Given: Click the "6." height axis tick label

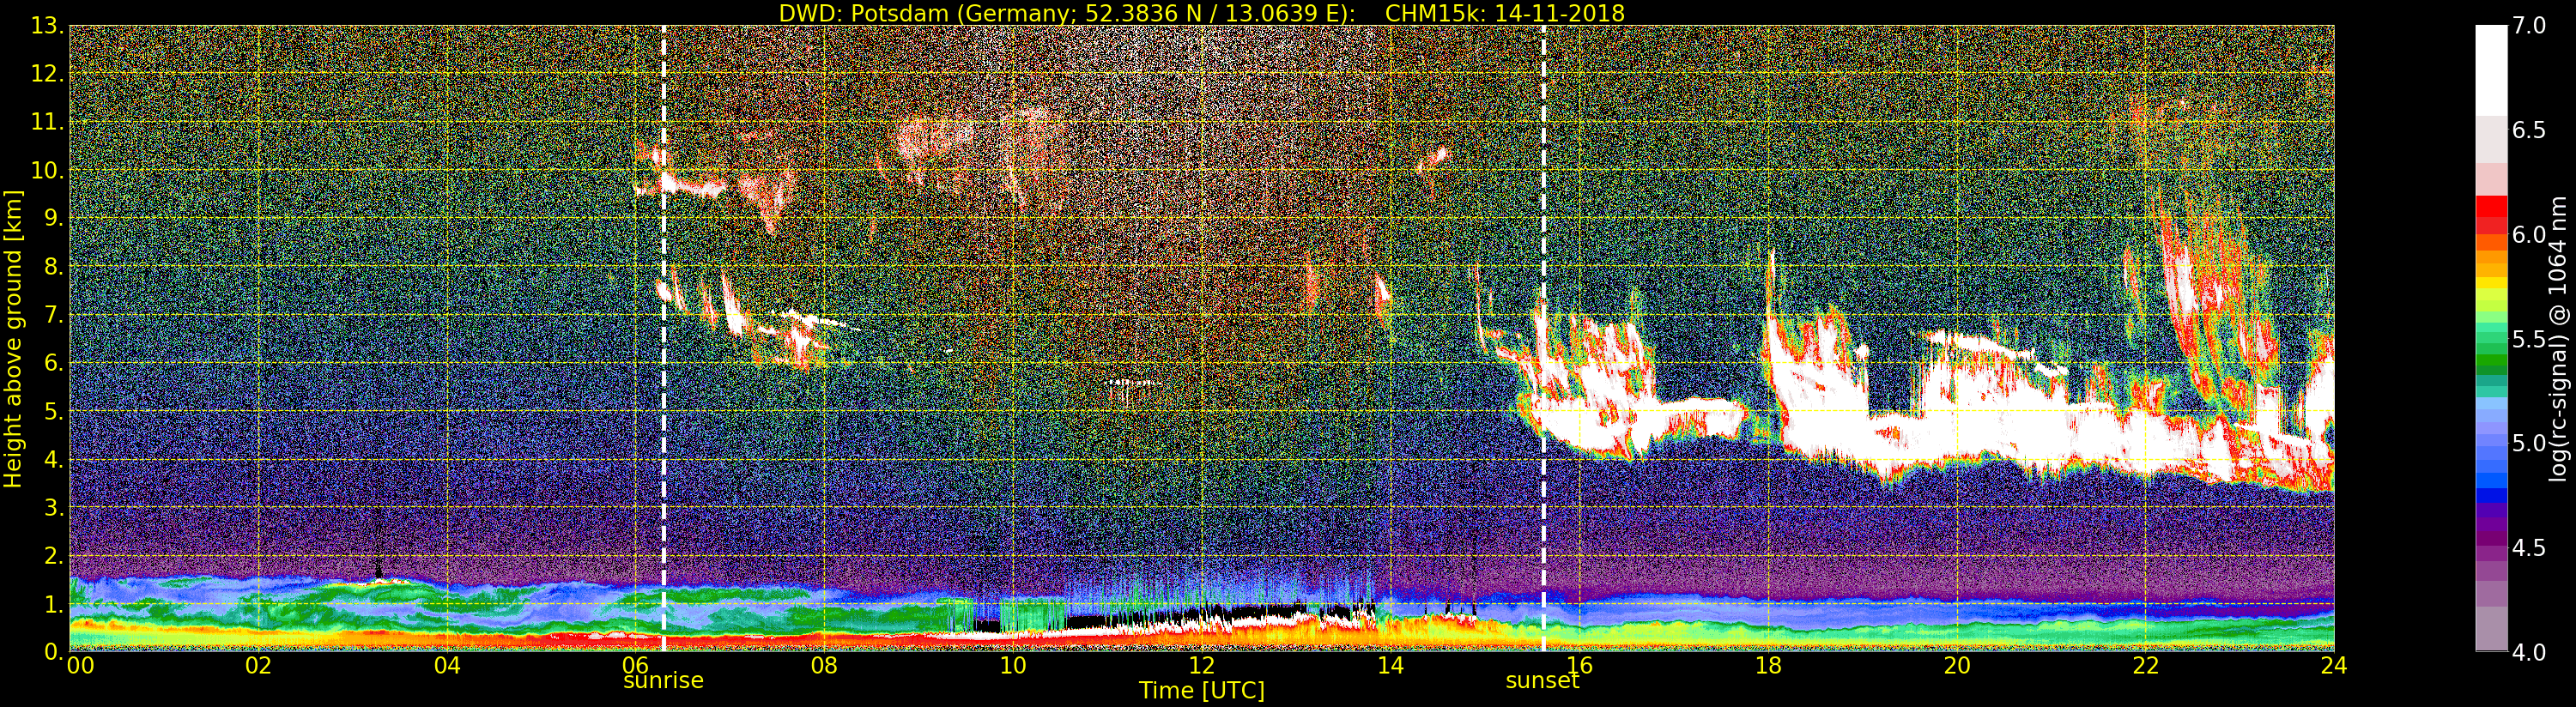Looking at the screenshot, I should tap(53, 363).
